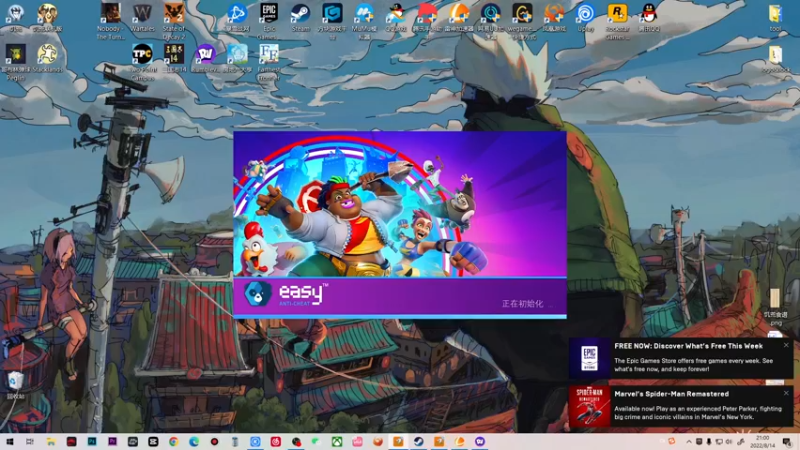Click the Easy Anti-Cheat logo on splash
The height and width of the screenshot is (450, 800).
pyautogui.click(x=286, y=294)
